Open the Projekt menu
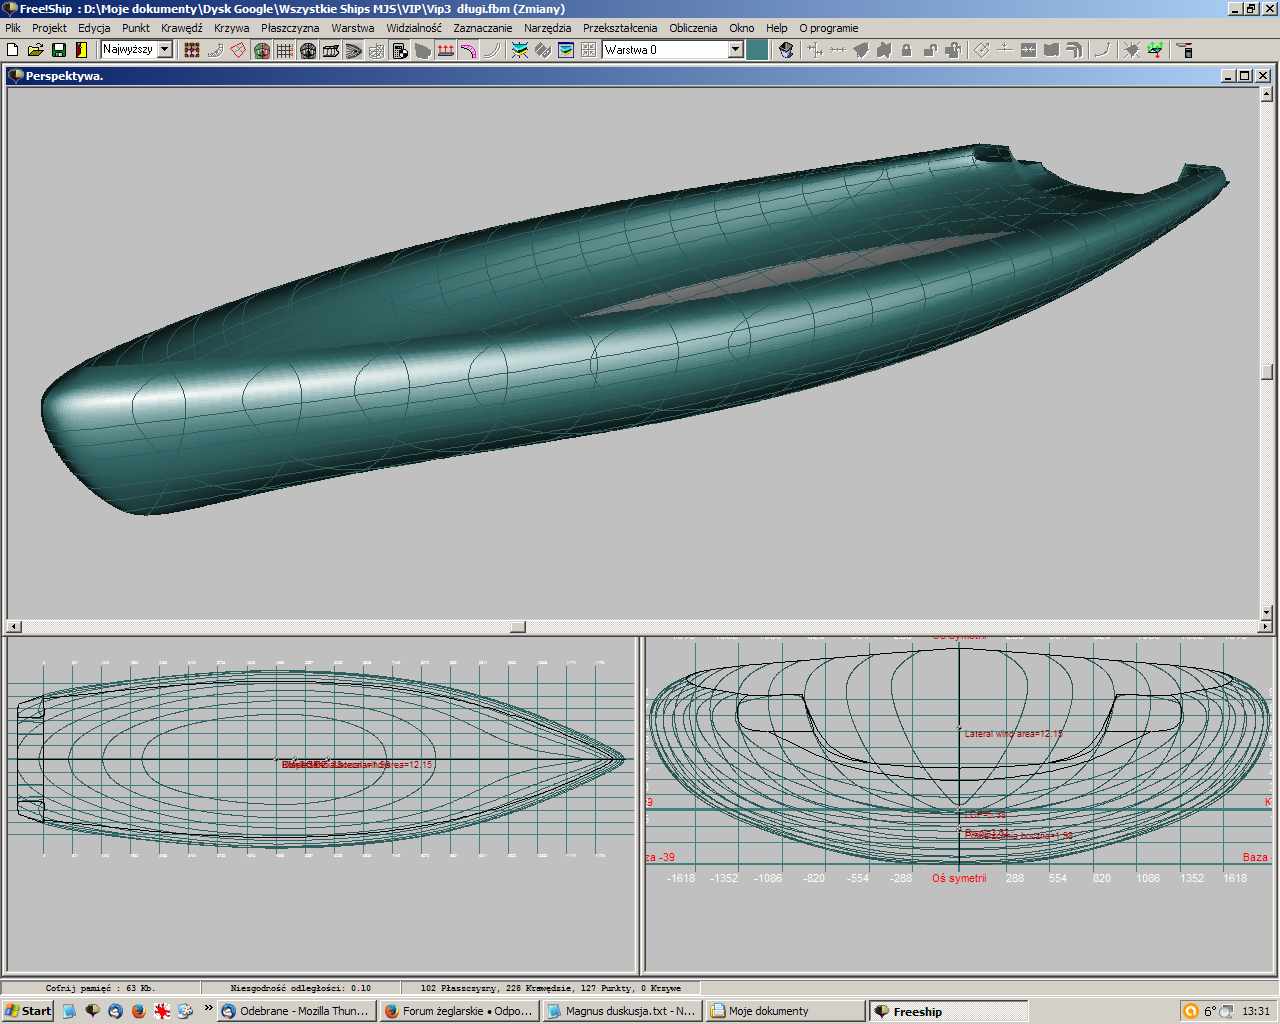Viewport: 1280px width, 1024px height. [49, 28]
